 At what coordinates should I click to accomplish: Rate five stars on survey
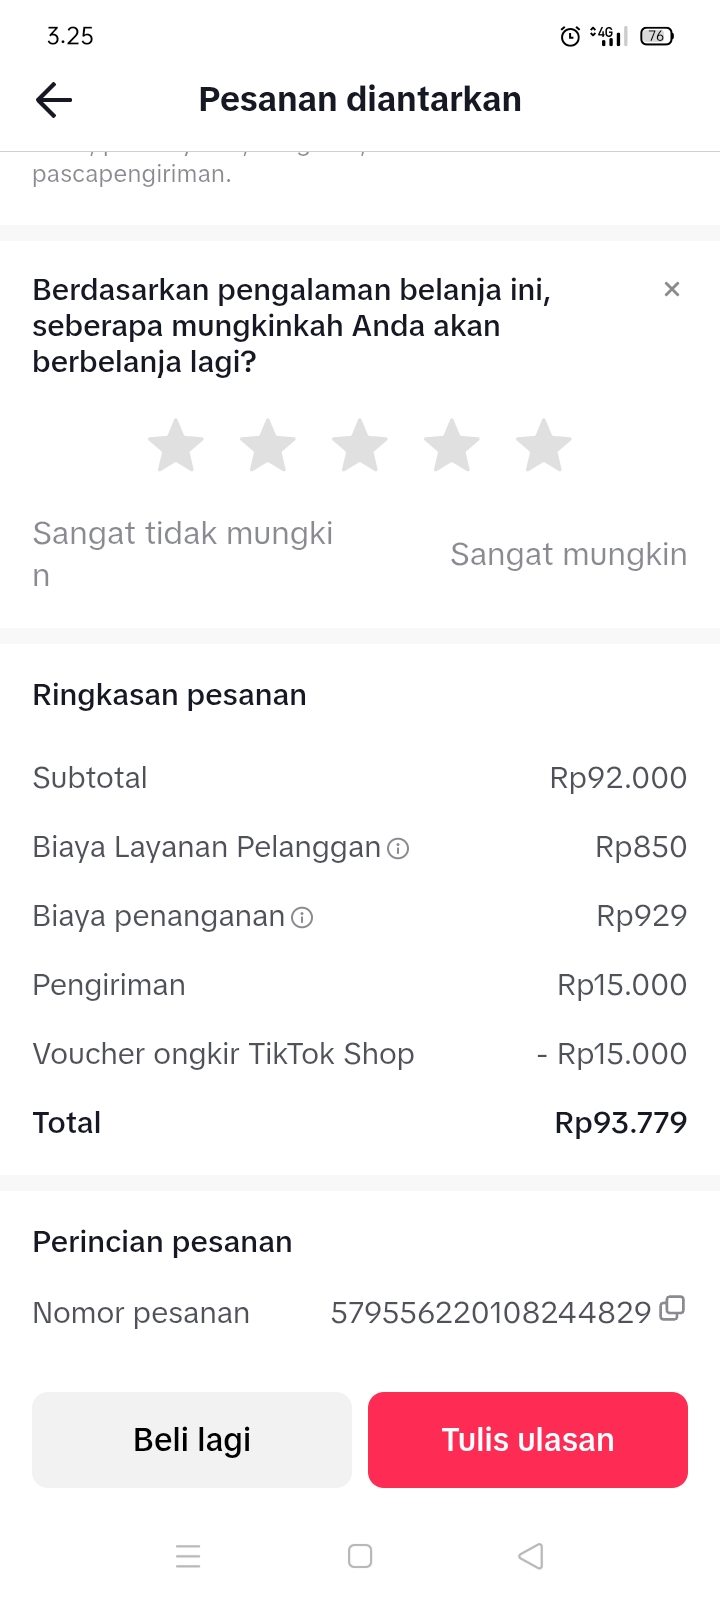pyautogui.click(x=544, y=446)
